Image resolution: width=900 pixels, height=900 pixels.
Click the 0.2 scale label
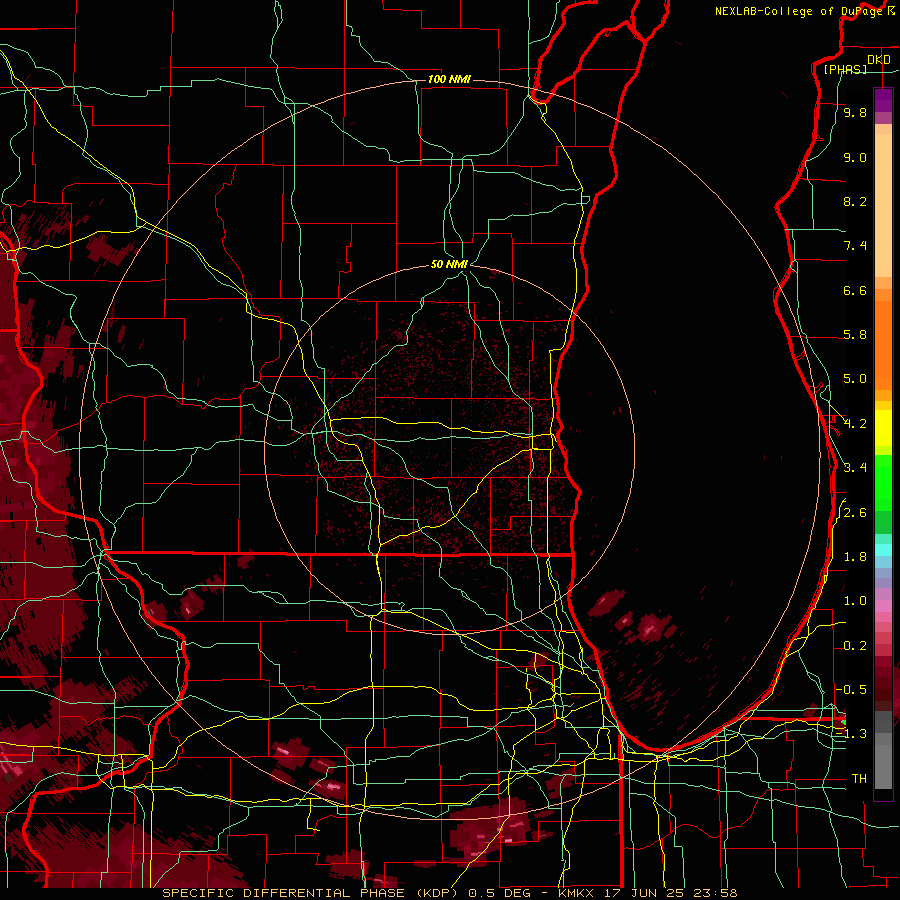click(x=855, y=646)
